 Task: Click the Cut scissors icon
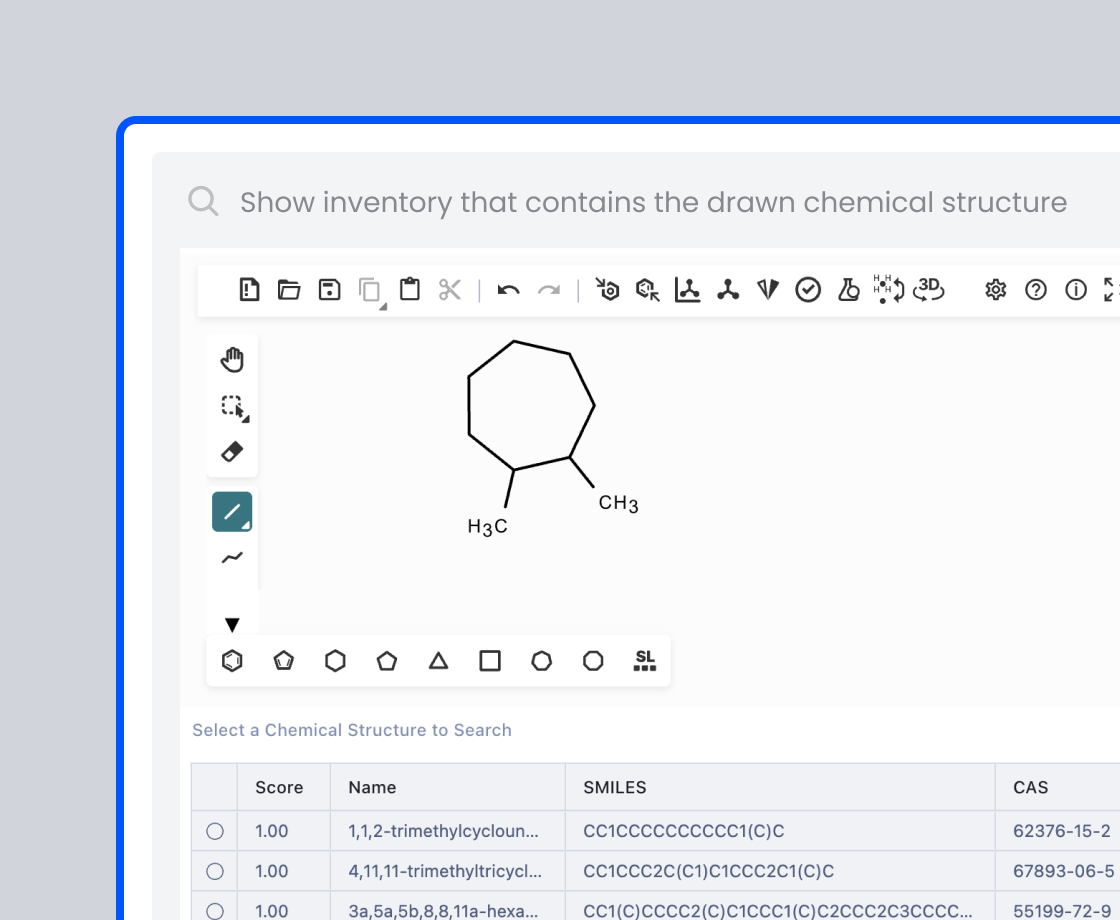click(450, 289)
